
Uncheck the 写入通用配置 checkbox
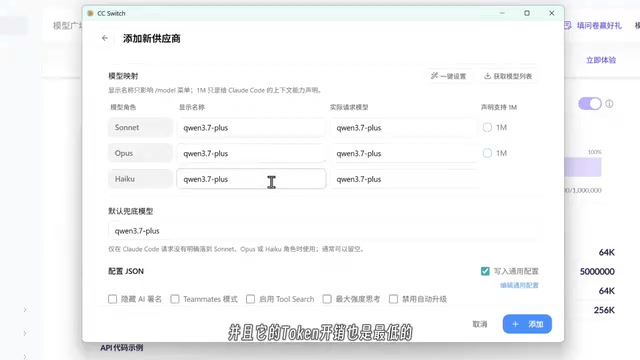pos(485,271)
